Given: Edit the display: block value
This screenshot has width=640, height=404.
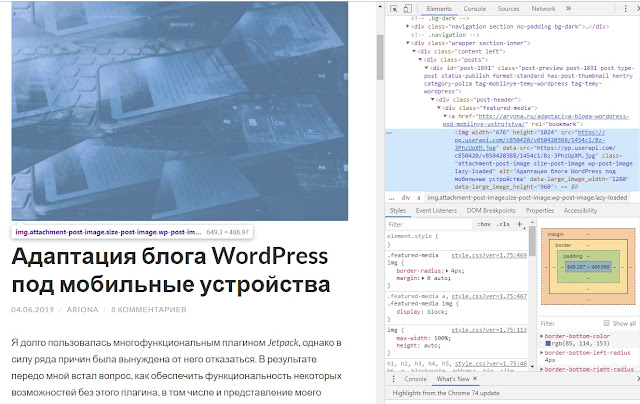Looking at the screenshot, I should [x=437, y=312].
